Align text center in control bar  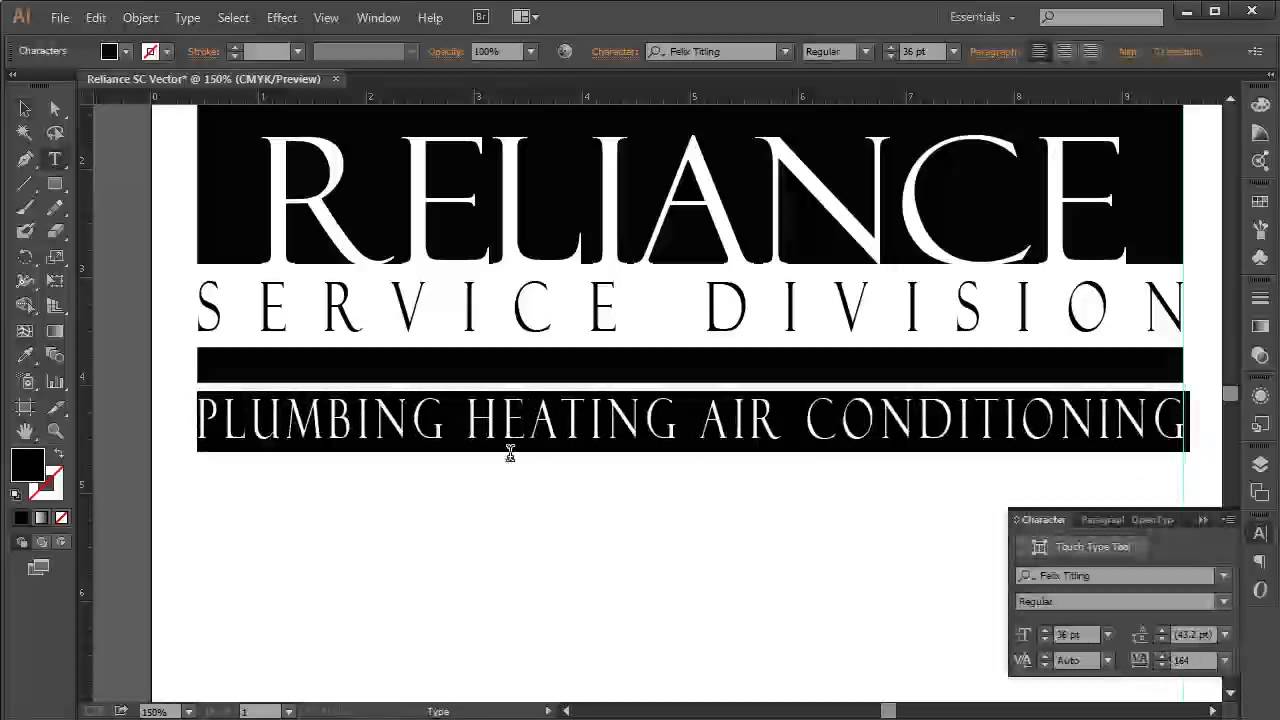(x=1065, y=52)
